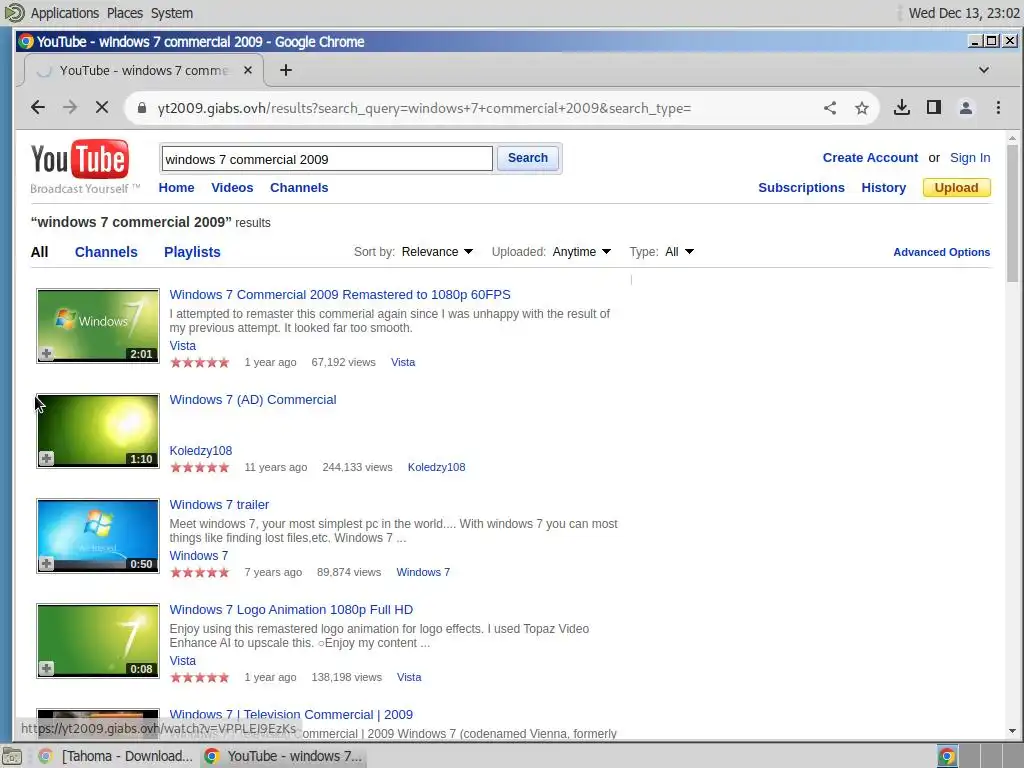Select the All results tab
This screenshot has height=768, width=1024.
coord(39,252)
